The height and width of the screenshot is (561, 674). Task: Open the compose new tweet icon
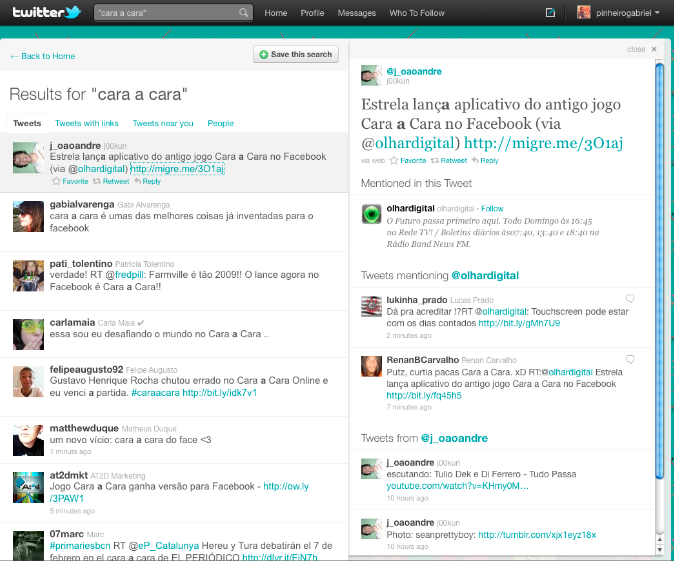point(550,12)
